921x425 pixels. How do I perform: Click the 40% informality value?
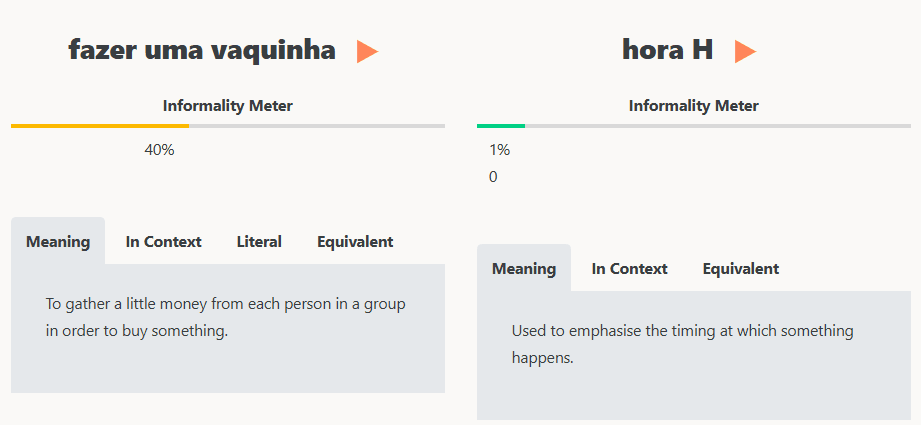coord(159,150)
